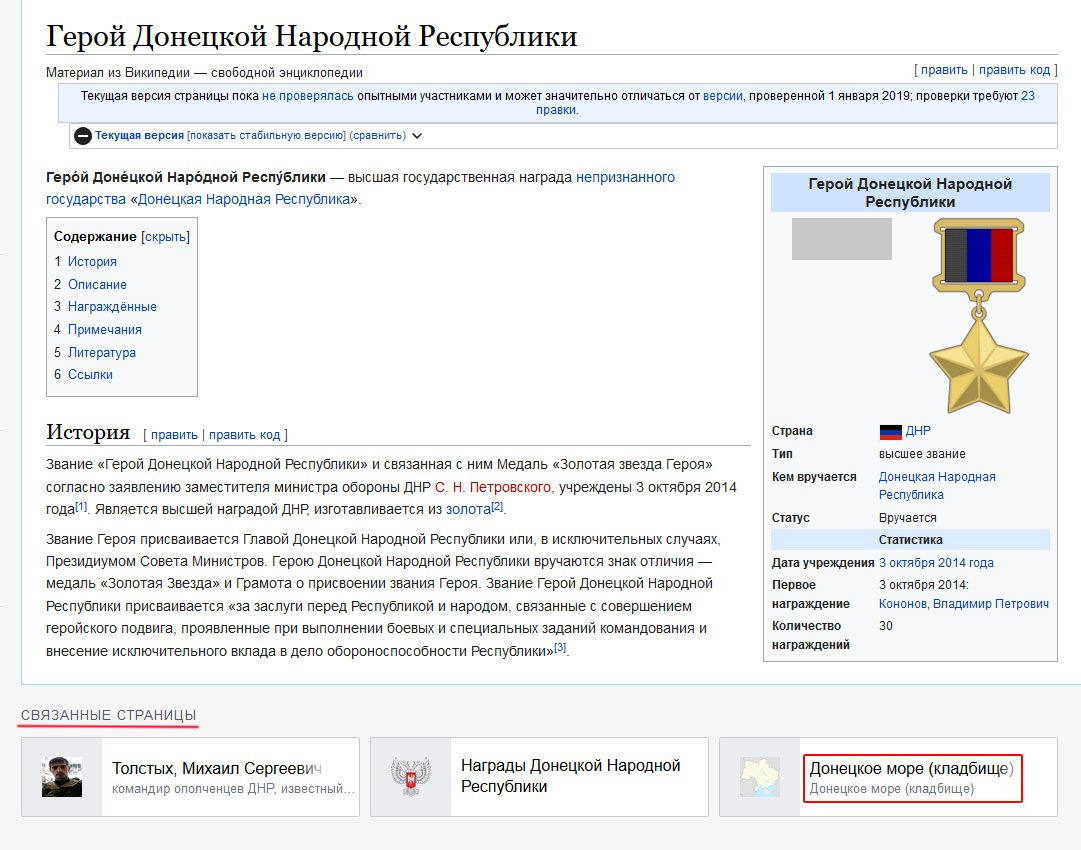Jump to the 'Примечания' contents entry
The height and width of the screenshot is (850, 1081).
[104, 330]
